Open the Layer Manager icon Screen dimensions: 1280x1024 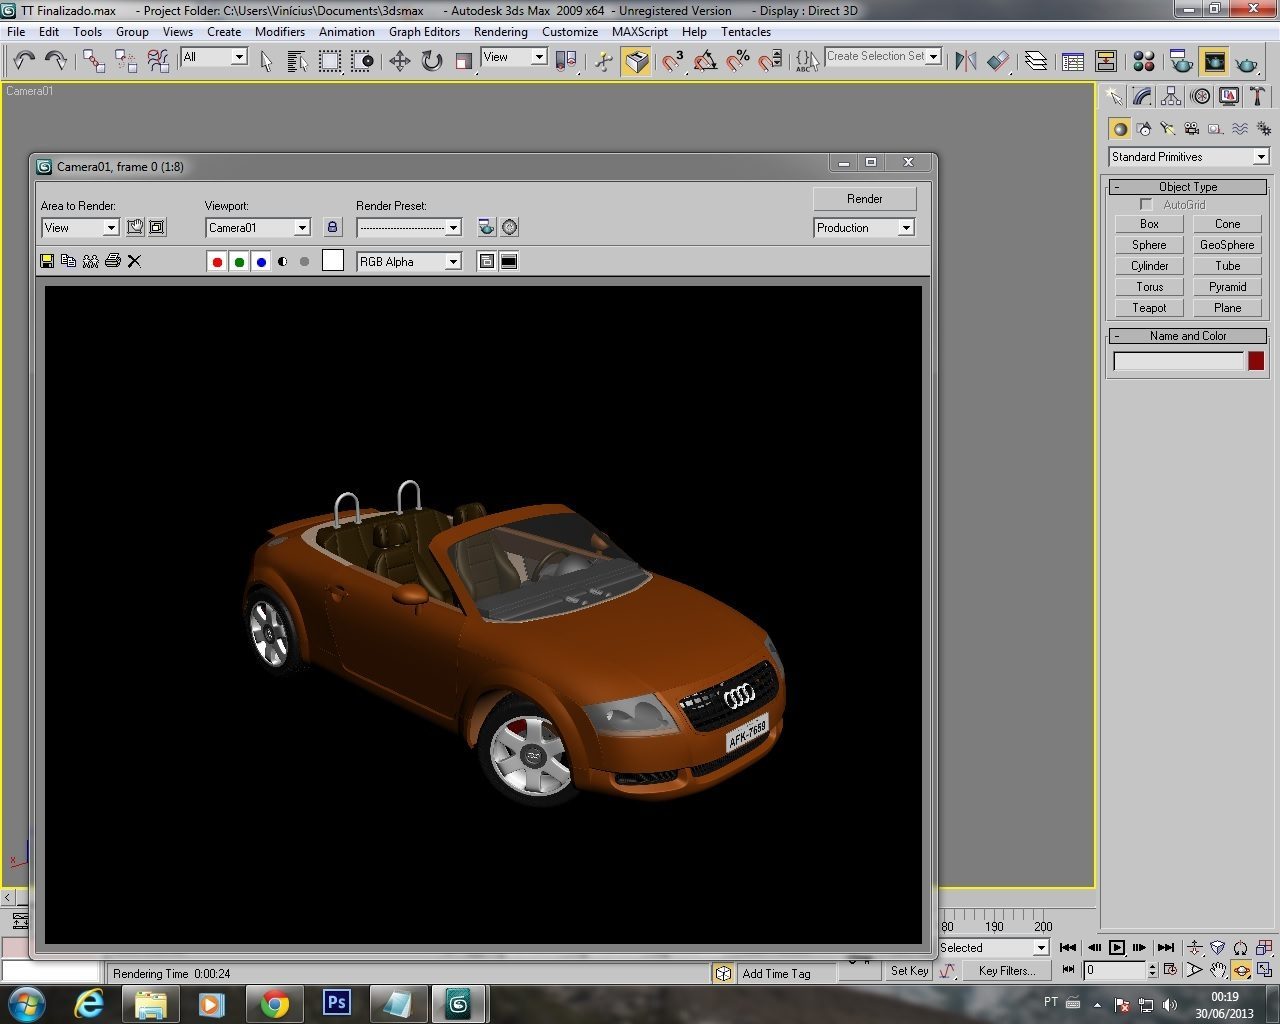(x=1036, y=61)
